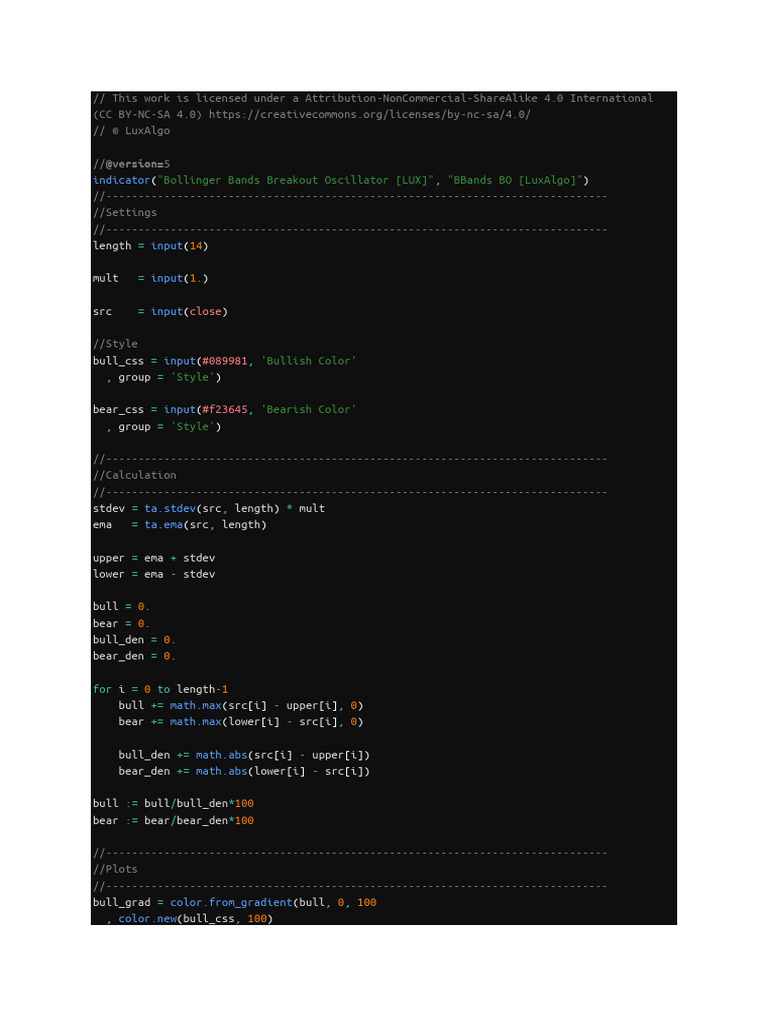Click the "BBands BO [LuxAlgo]" string
This screenshot has width=768, height=1024.
(515, 180)
